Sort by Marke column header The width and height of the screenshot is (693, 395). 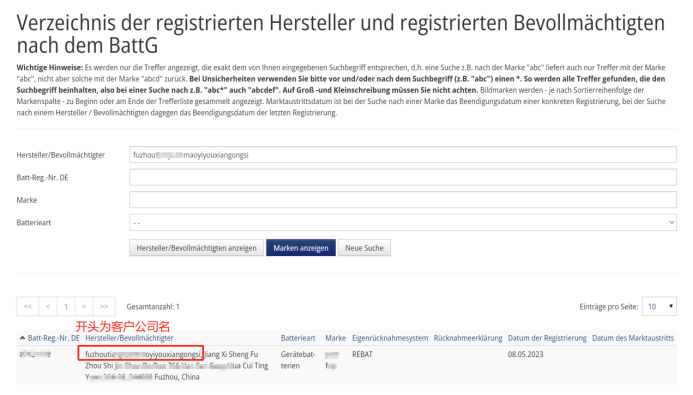coord(335,338)
